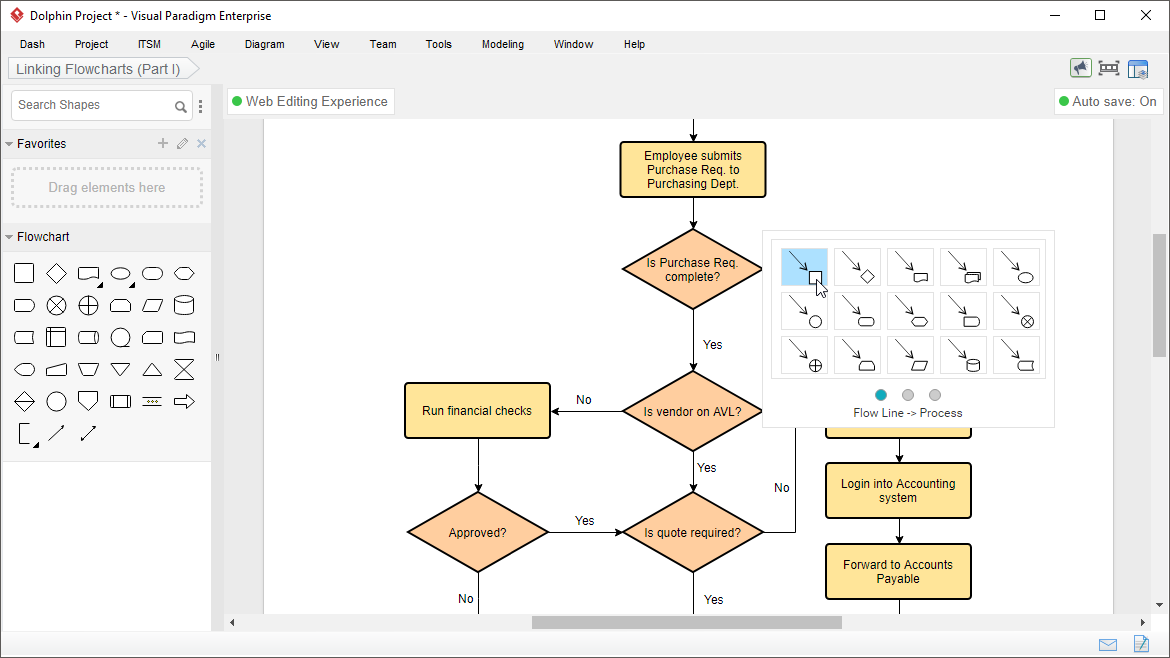Open the three-dot menu beside Search Shapes
The height and width of the screenshot is (658, 1170).
200,105
